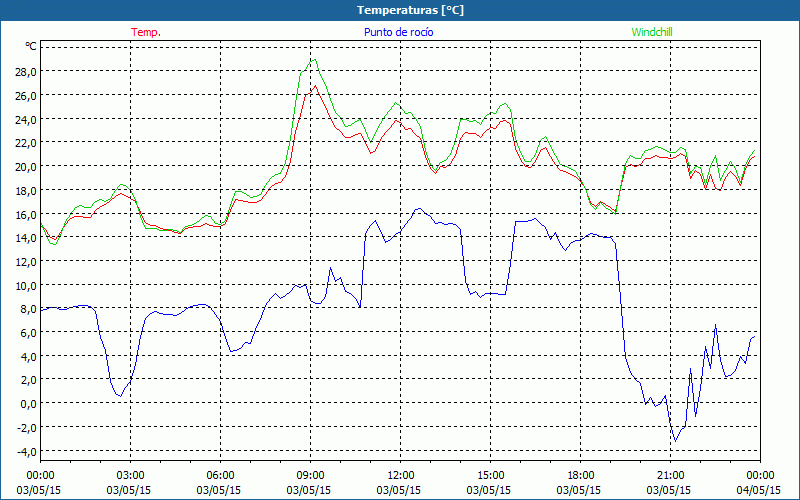Click the "4,0" y-axis value

pyautogui.click(x=29, y=357)
